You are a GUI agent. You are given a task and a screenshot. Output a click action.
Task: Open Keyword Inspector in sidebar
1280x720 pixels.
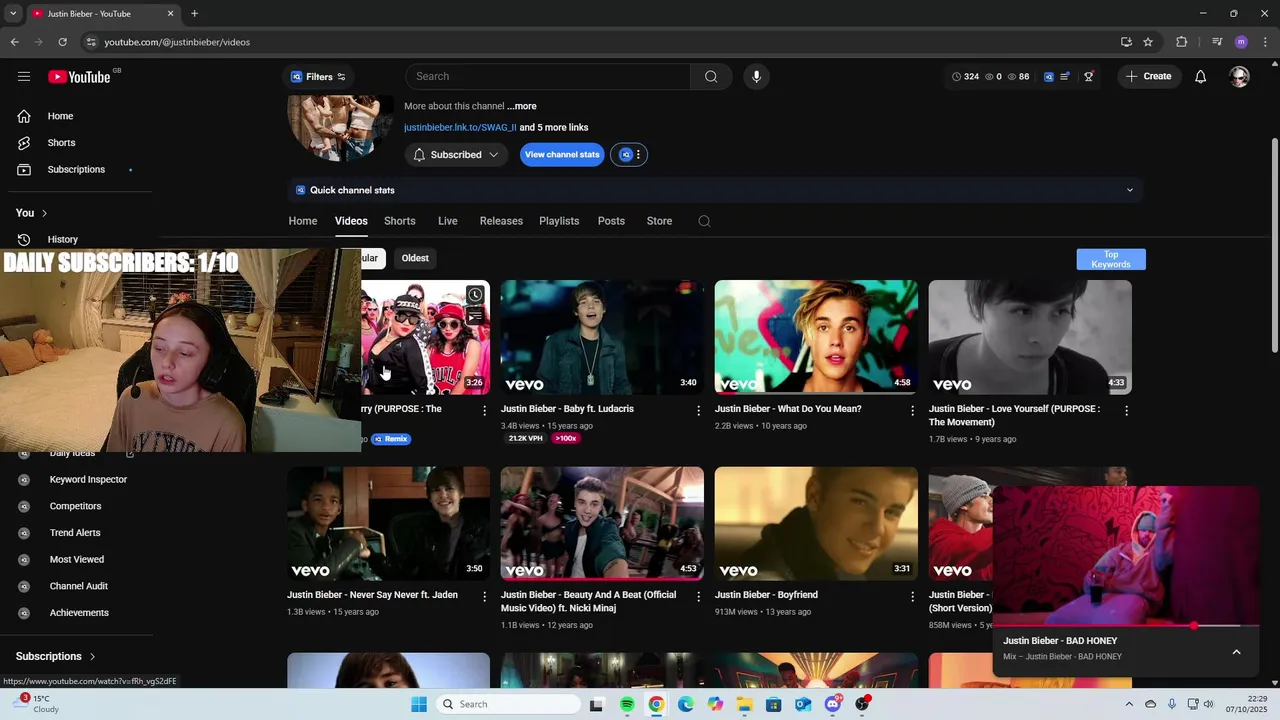point(88,480)
